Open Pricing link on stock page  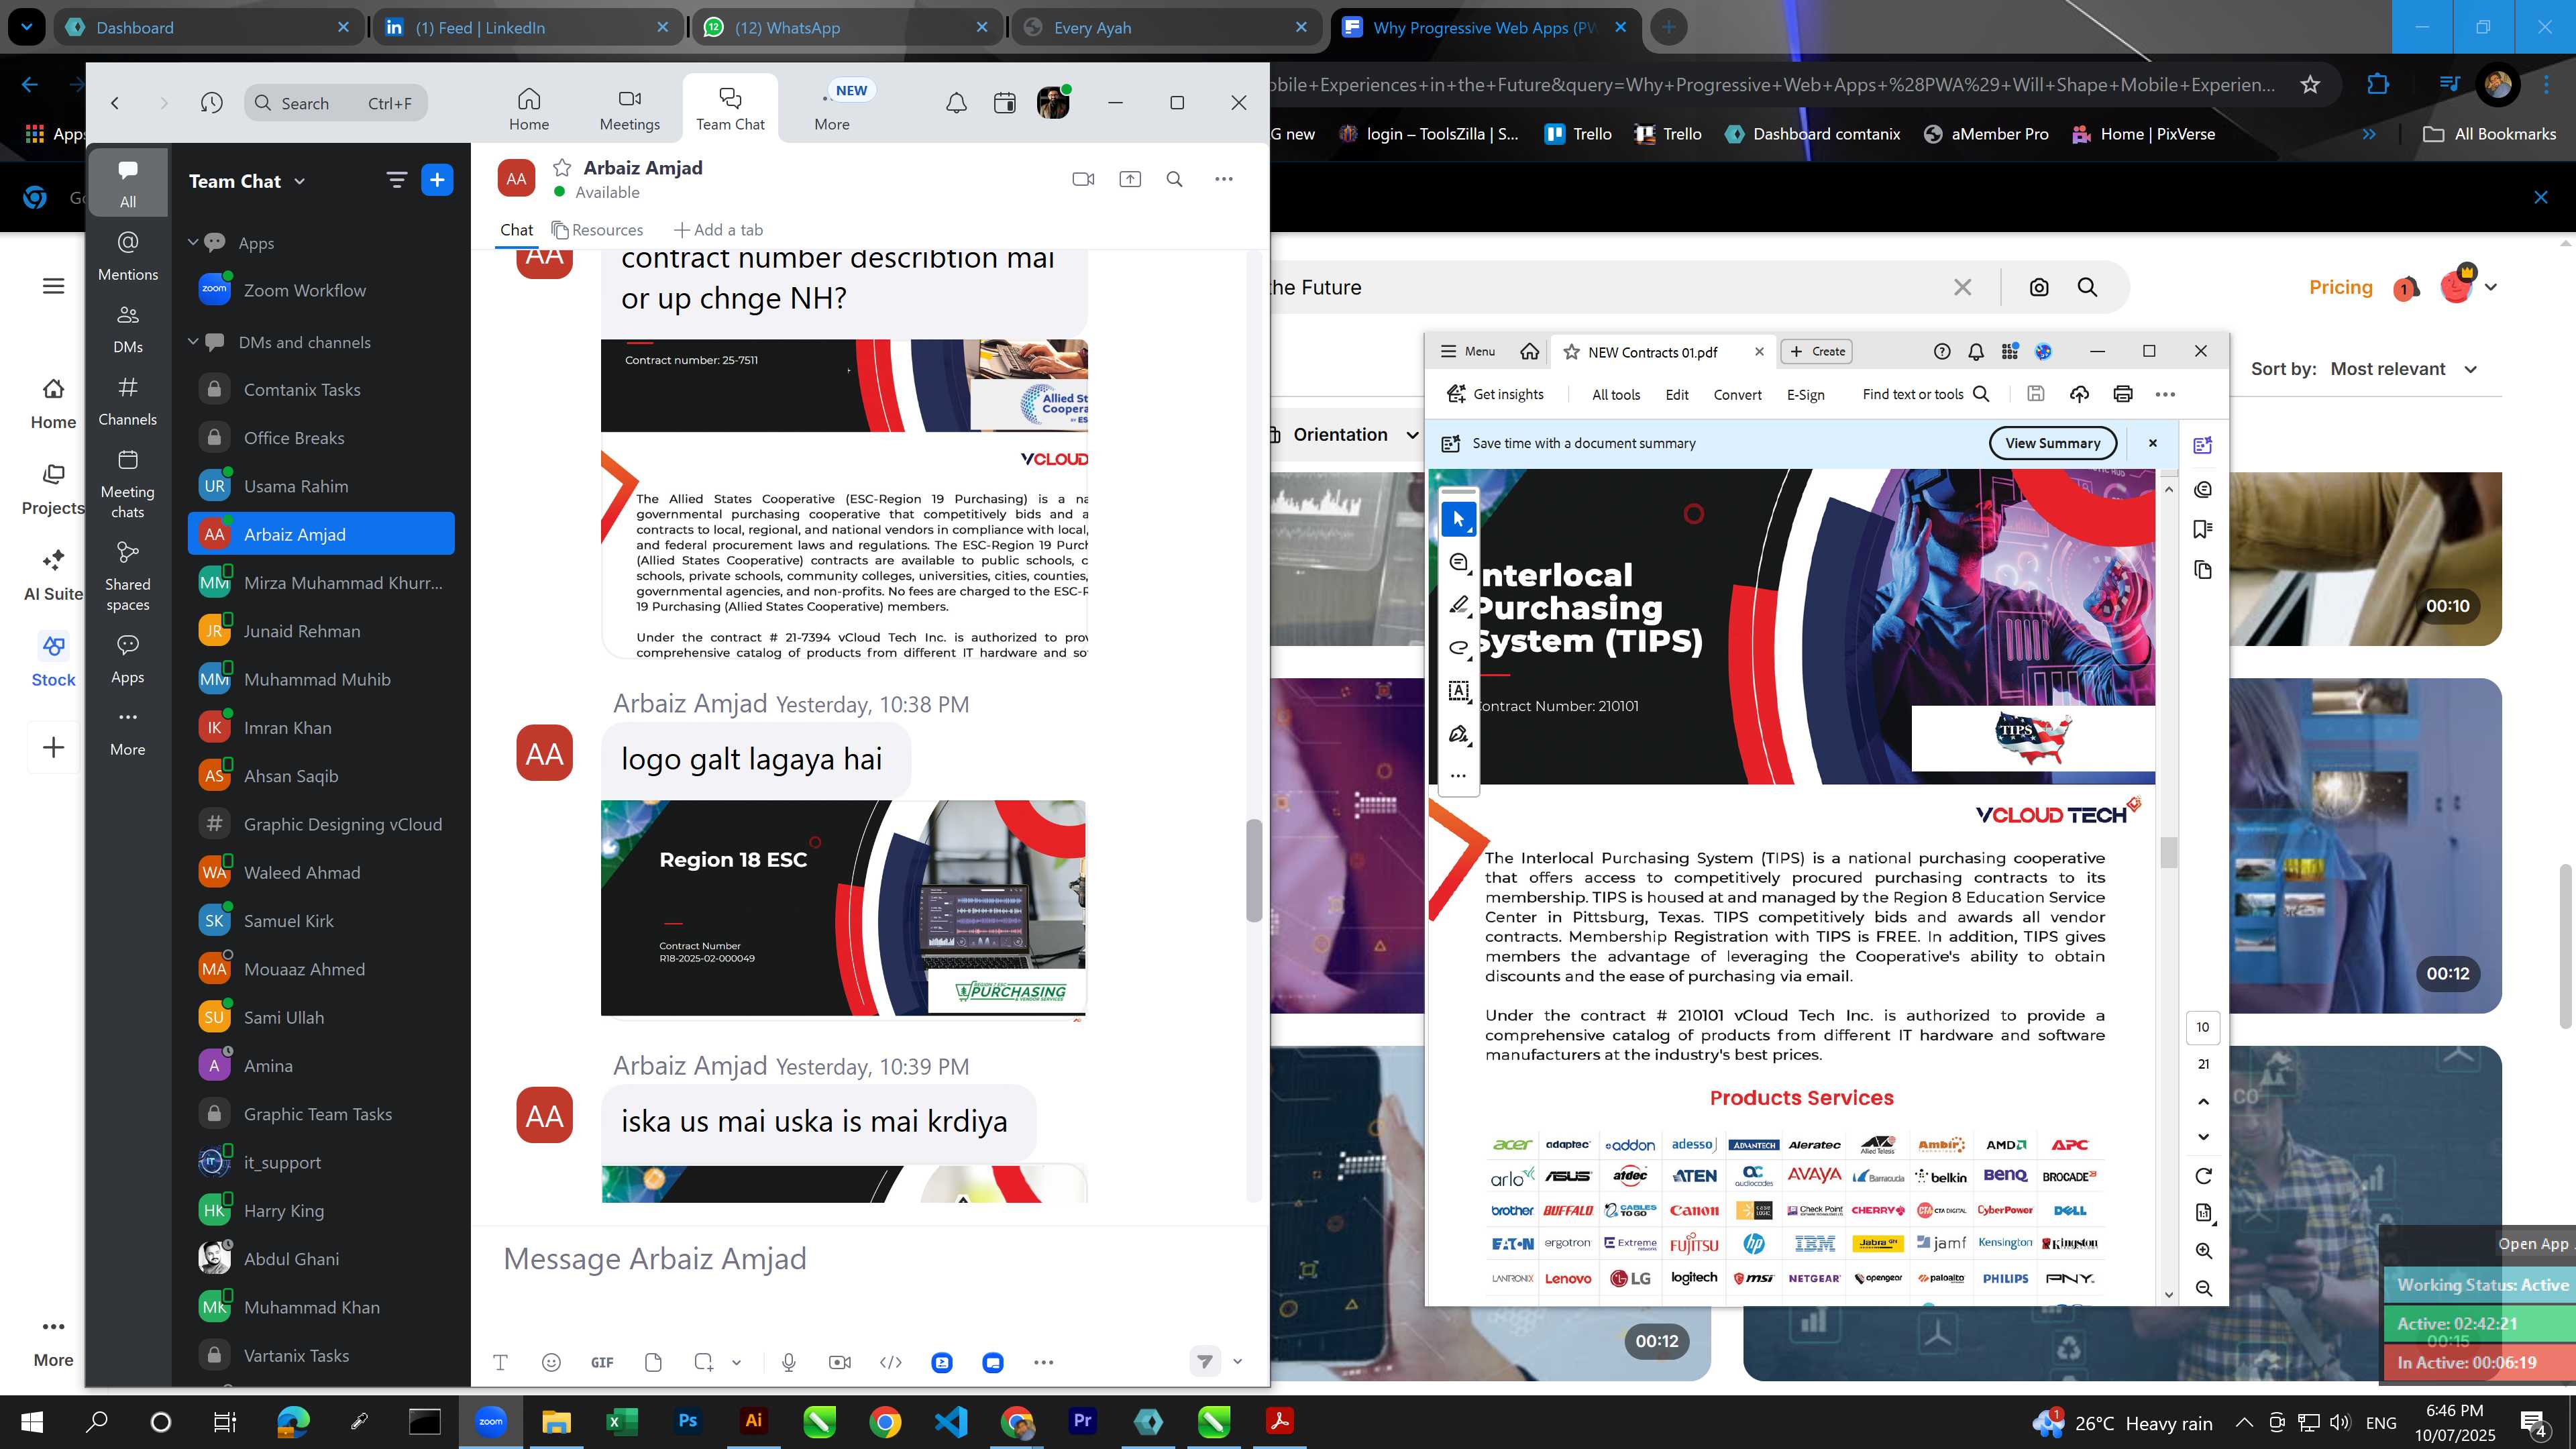[x=2340, y=287]
